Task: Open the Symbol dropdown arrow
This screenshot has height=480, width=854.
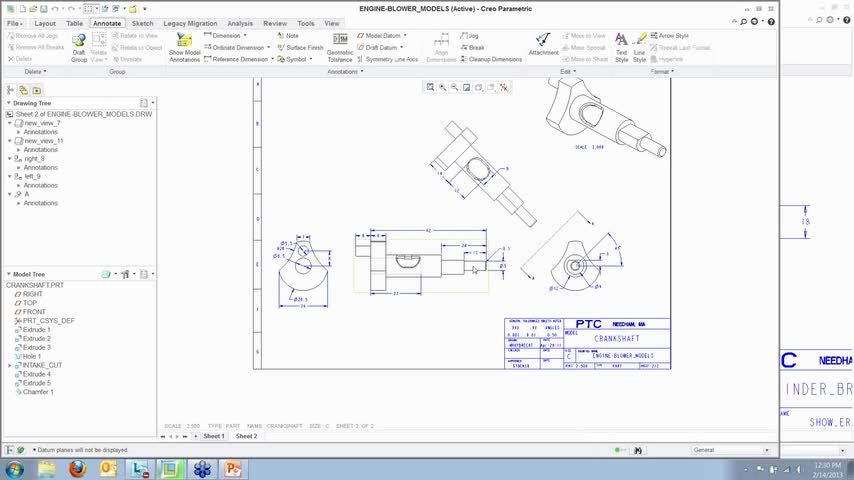Action: (311, 59)
